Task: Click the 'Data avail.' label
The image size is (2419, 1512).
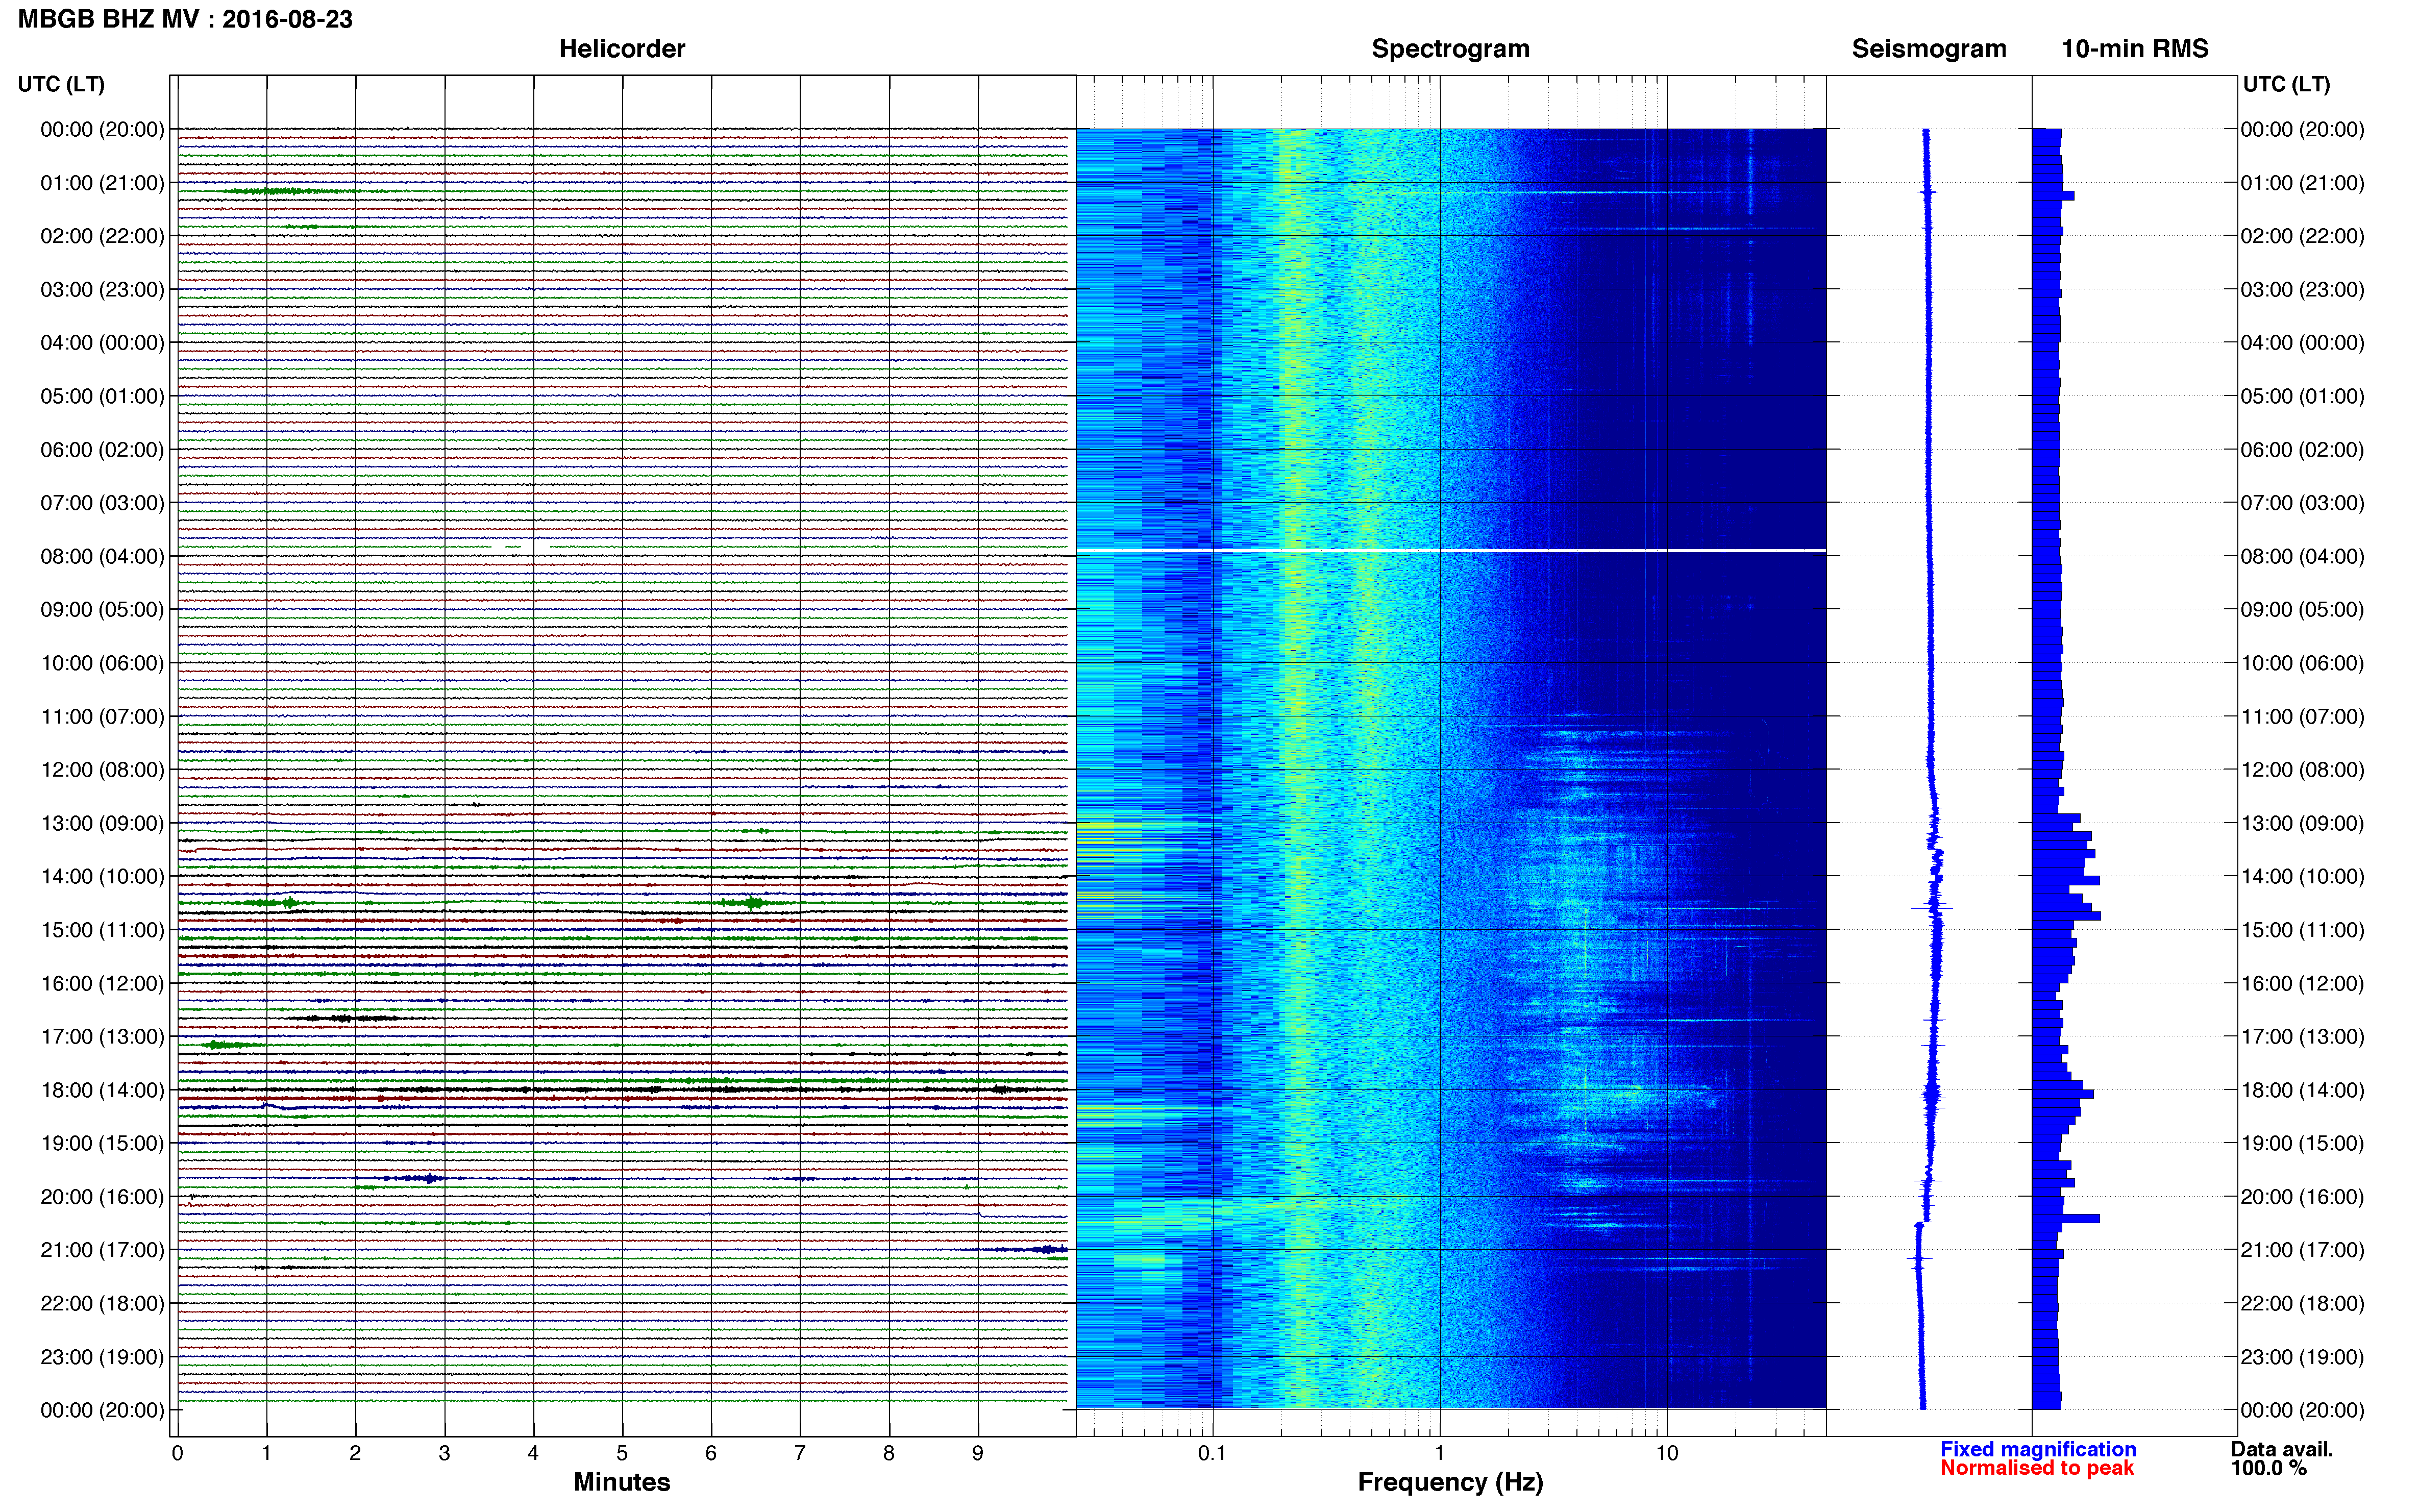Action: pyautogui.click(x=2281, y=1449)
